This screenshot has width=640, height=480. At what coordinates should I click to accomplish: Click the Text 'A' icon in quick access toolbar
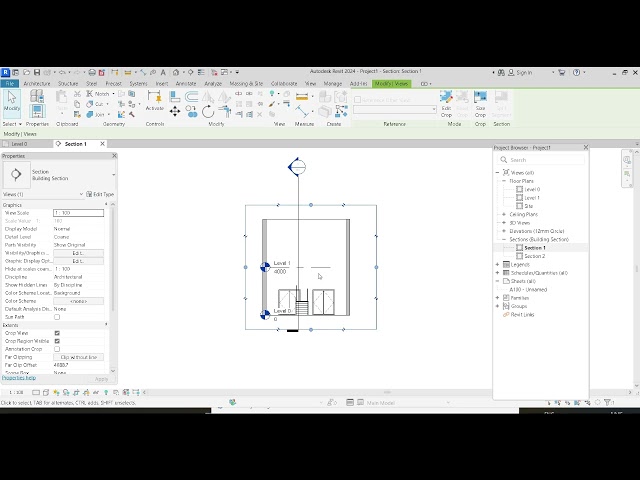(x=163, y=72)
